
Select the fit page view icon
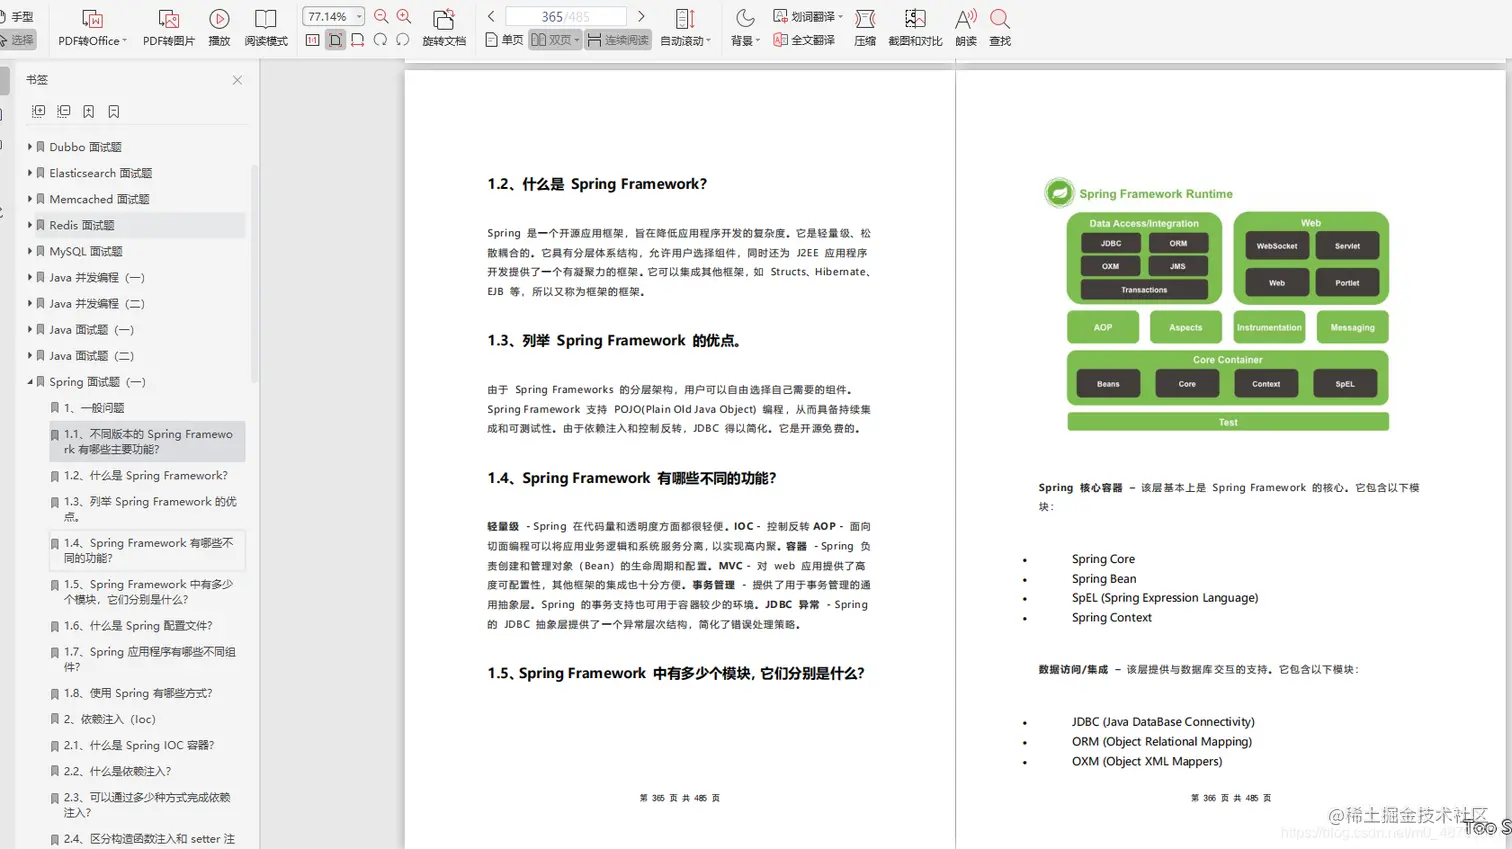point(335,40)
